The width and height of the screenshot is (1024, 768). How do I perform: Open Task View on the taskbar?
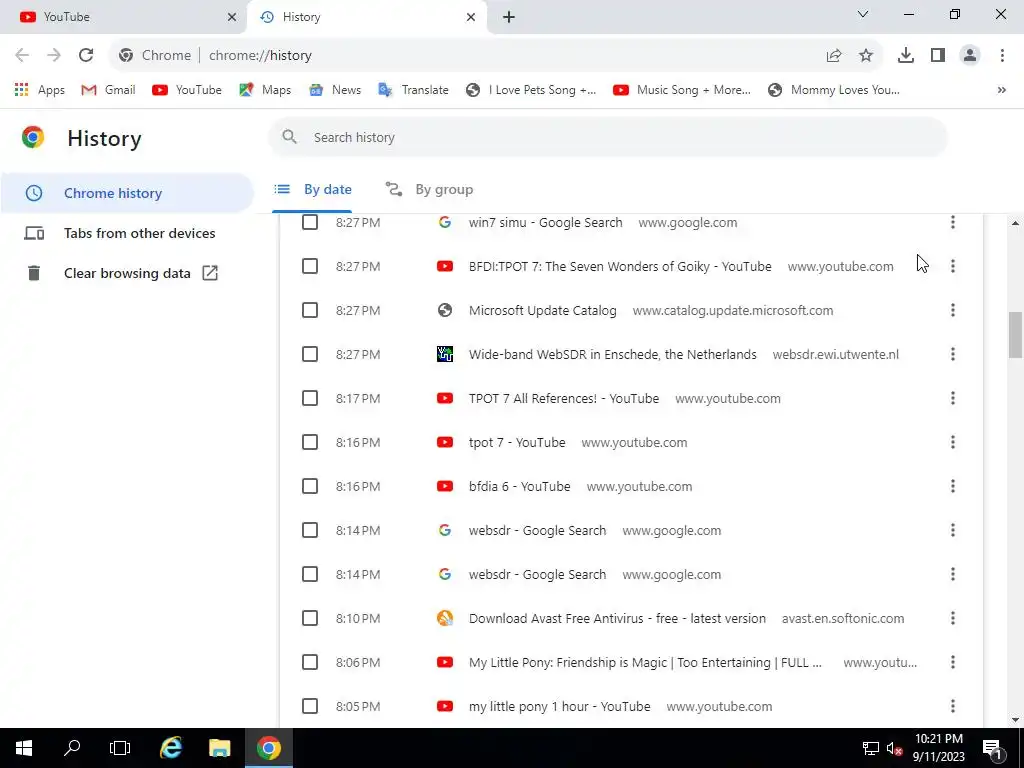click(x=120, y=748)
